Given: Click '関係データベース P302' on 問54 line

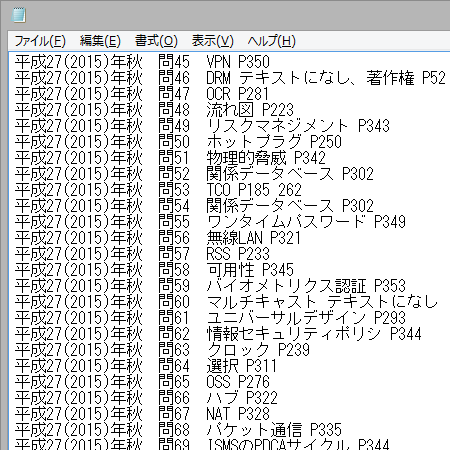Looking at the screenshot, I should pos(290,206).
